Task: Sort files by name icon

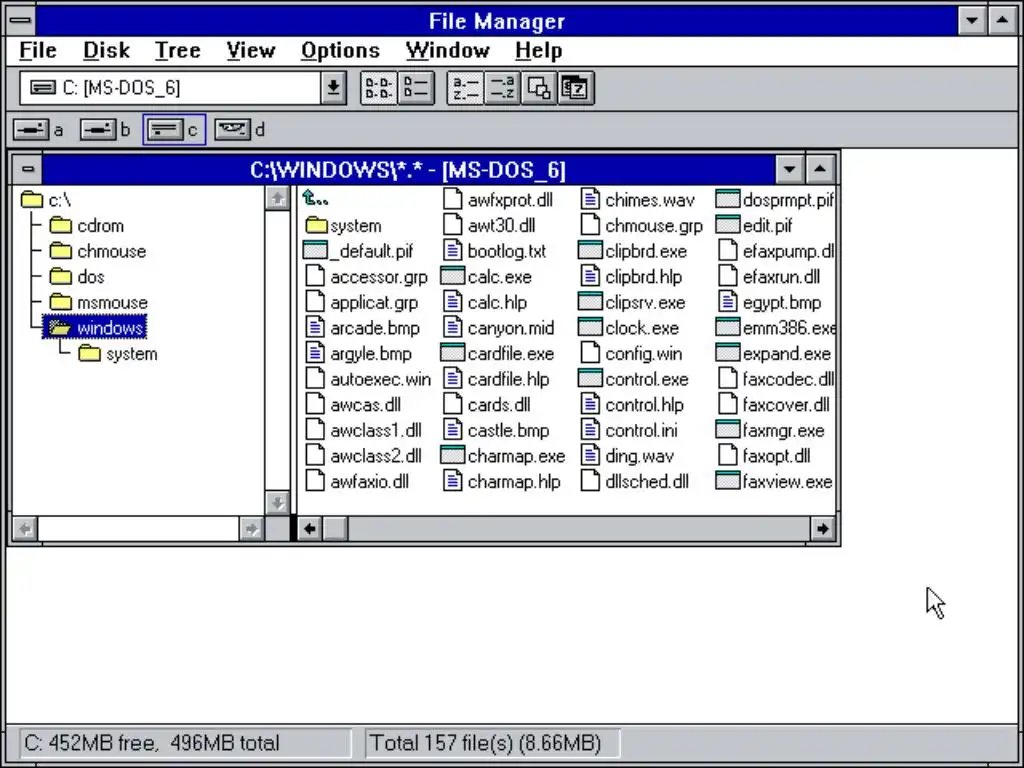Action: (466, 88)
